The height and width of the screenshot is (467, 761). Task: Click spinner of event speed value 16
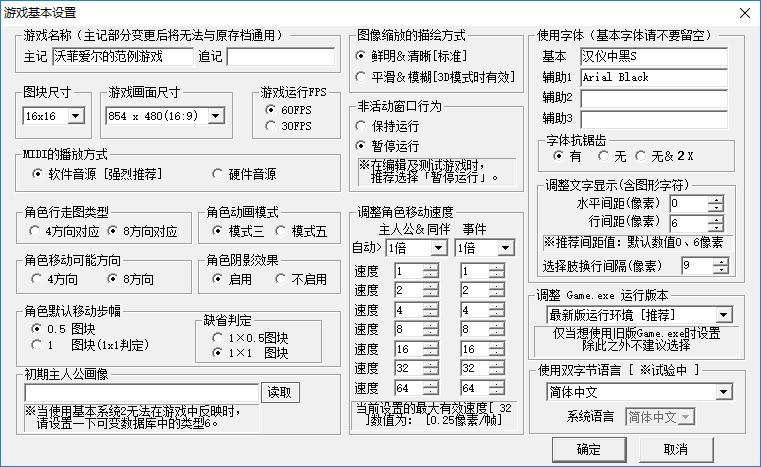coord(497,349)
